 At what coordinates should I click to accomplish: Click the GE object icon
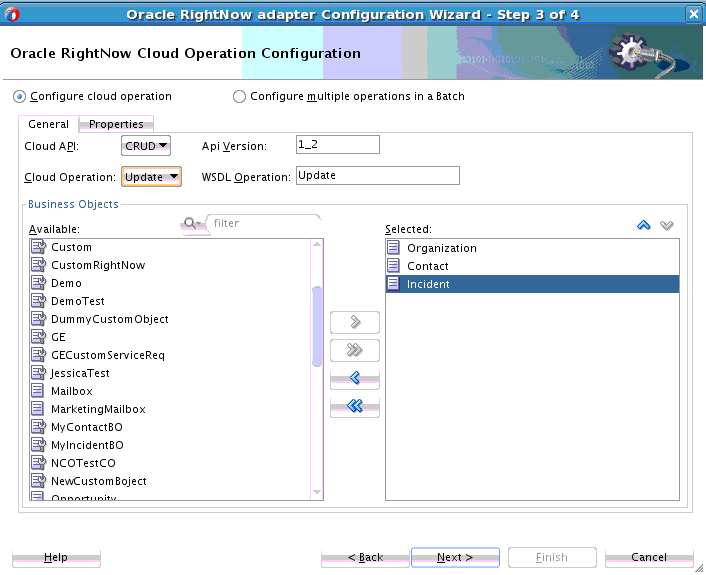(38, 337)
